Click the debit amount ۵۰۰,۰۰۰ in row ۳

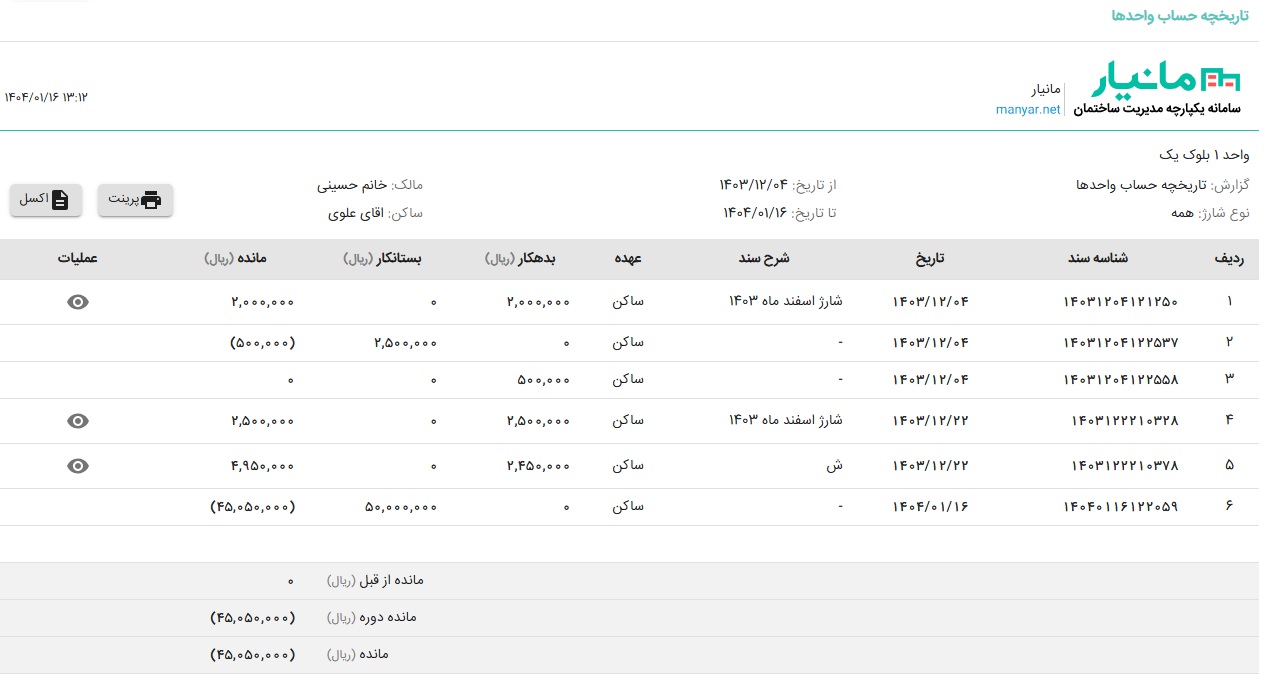tap(544, 380)
